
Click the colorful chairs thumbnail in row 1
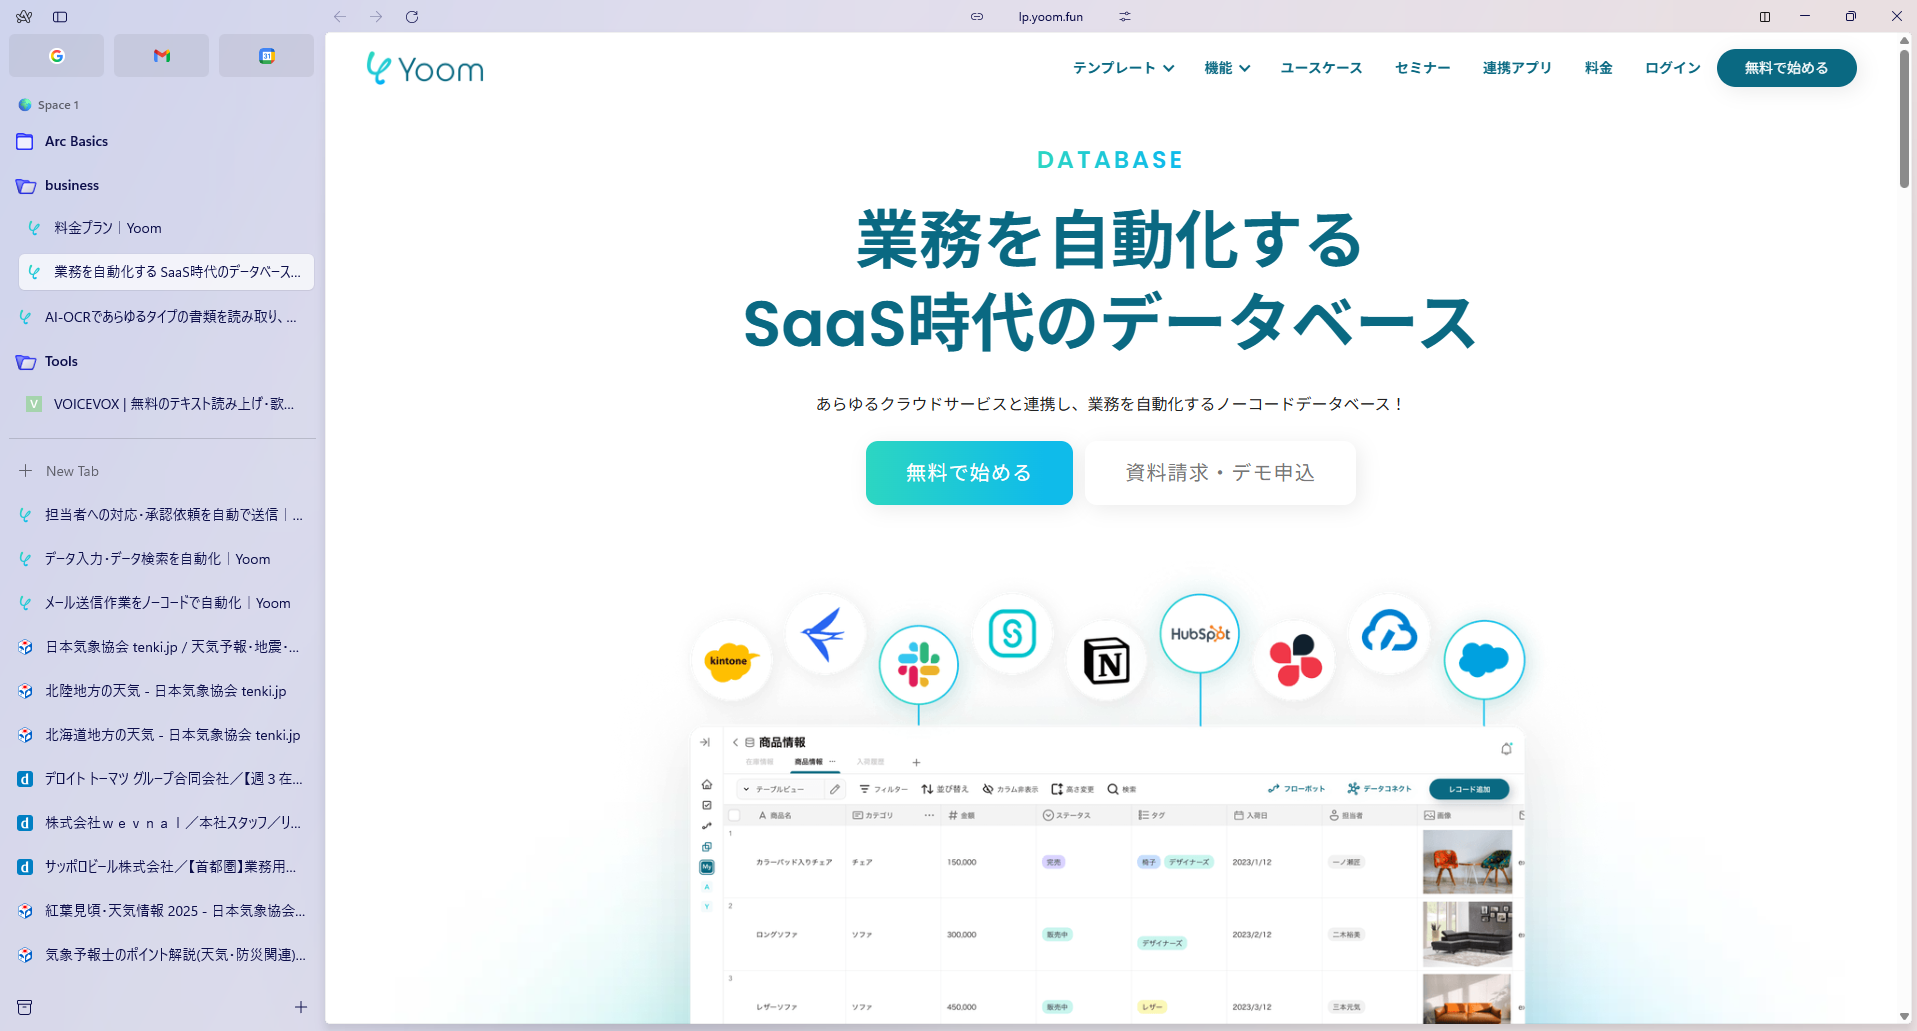point(1467,862)
